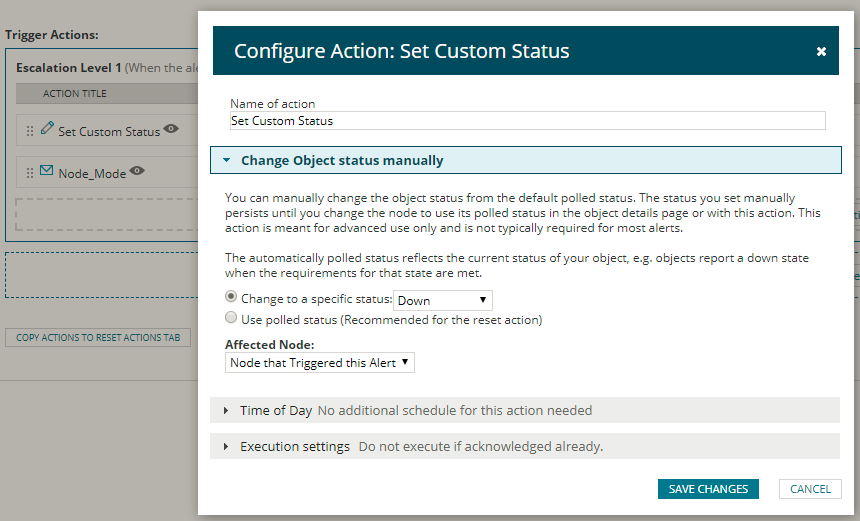Grab the drag handle of Set Custom Status row
This screenshot has height=521, width=860.
[x=30, y=131]
